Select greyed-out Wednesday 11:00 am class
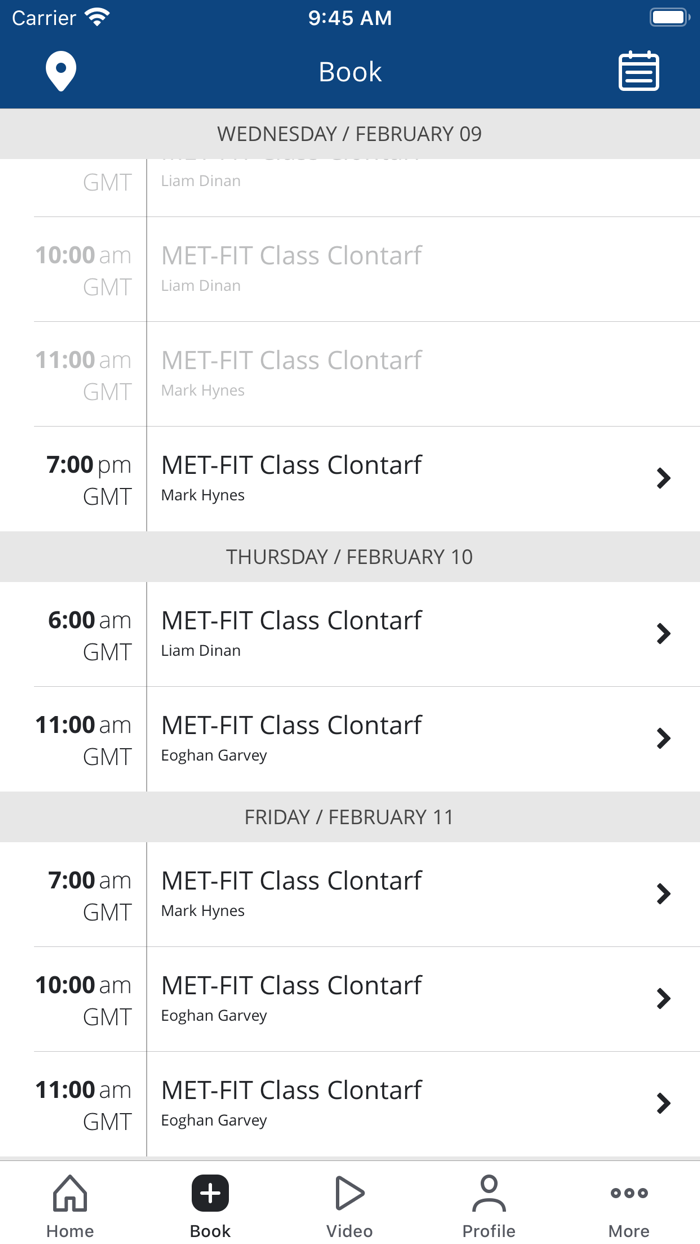Viewport: 700px width, 1244px height. [291, 361]
